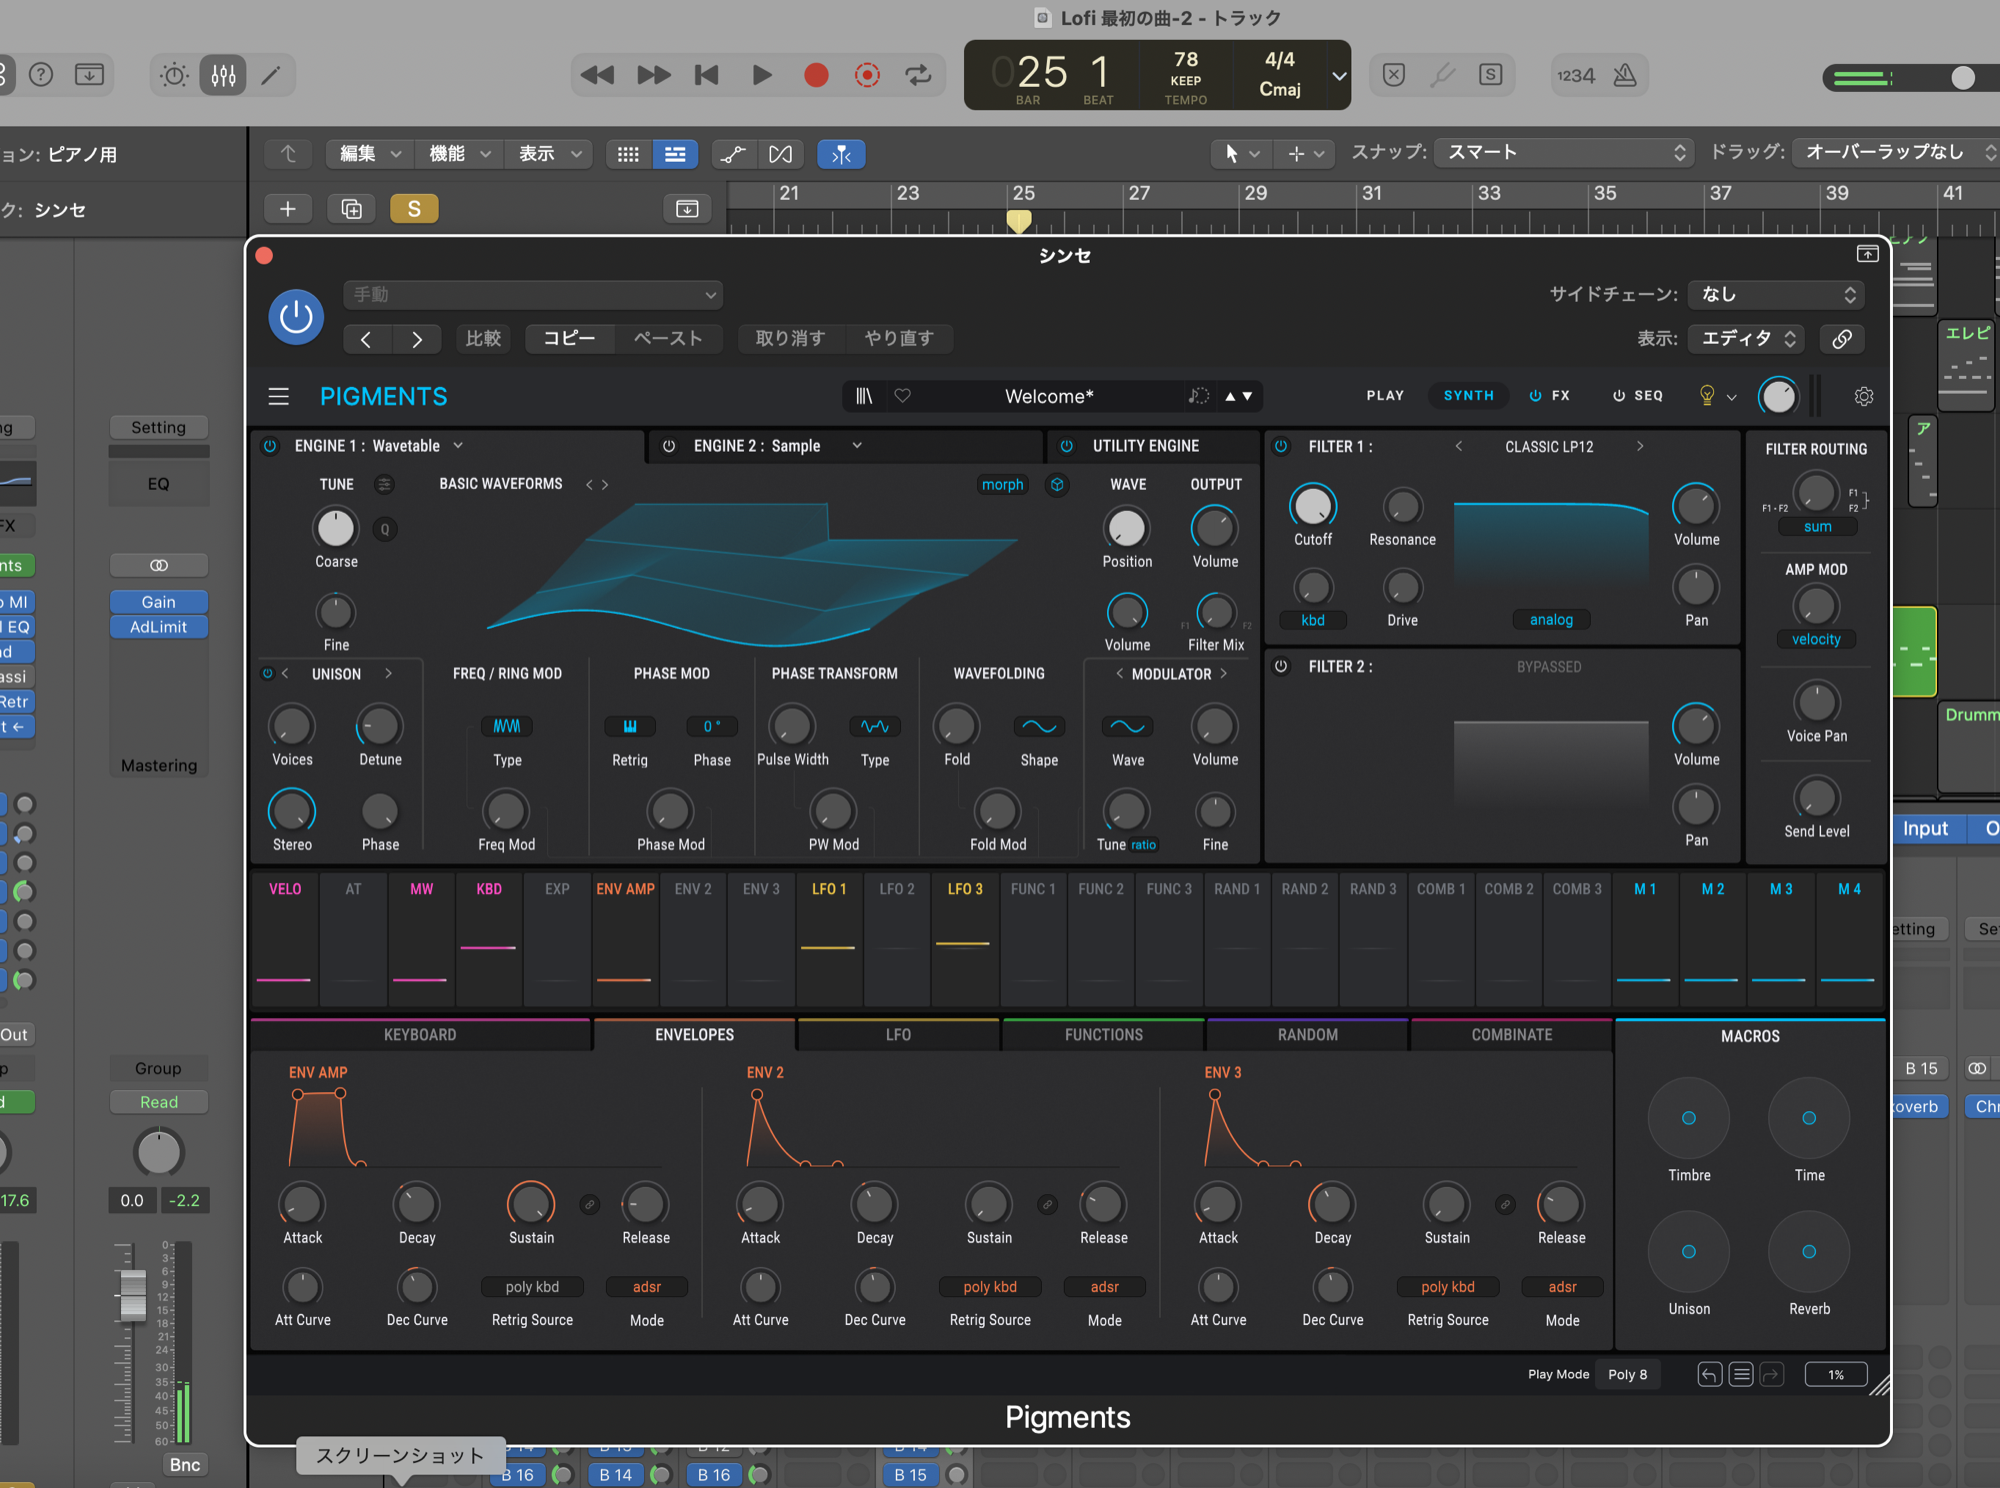The width and height of the screenshot is (2000, 1488).
Task: Open the Pigments settings gear icon
Action: [x=1864, y=396]
